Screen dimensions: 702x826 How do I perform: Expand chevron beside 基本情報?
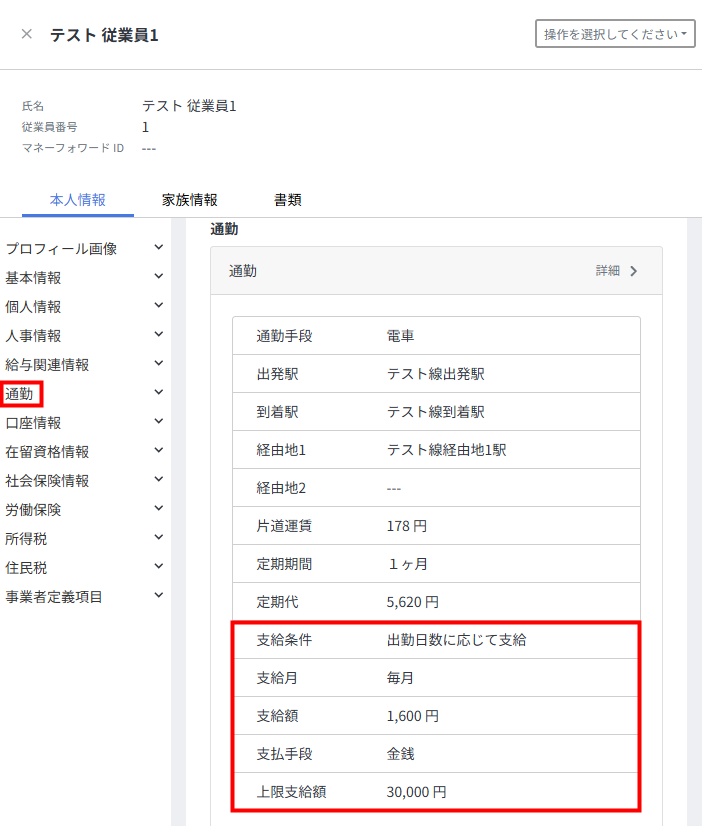pyautogui.click(x=159, y=277)
